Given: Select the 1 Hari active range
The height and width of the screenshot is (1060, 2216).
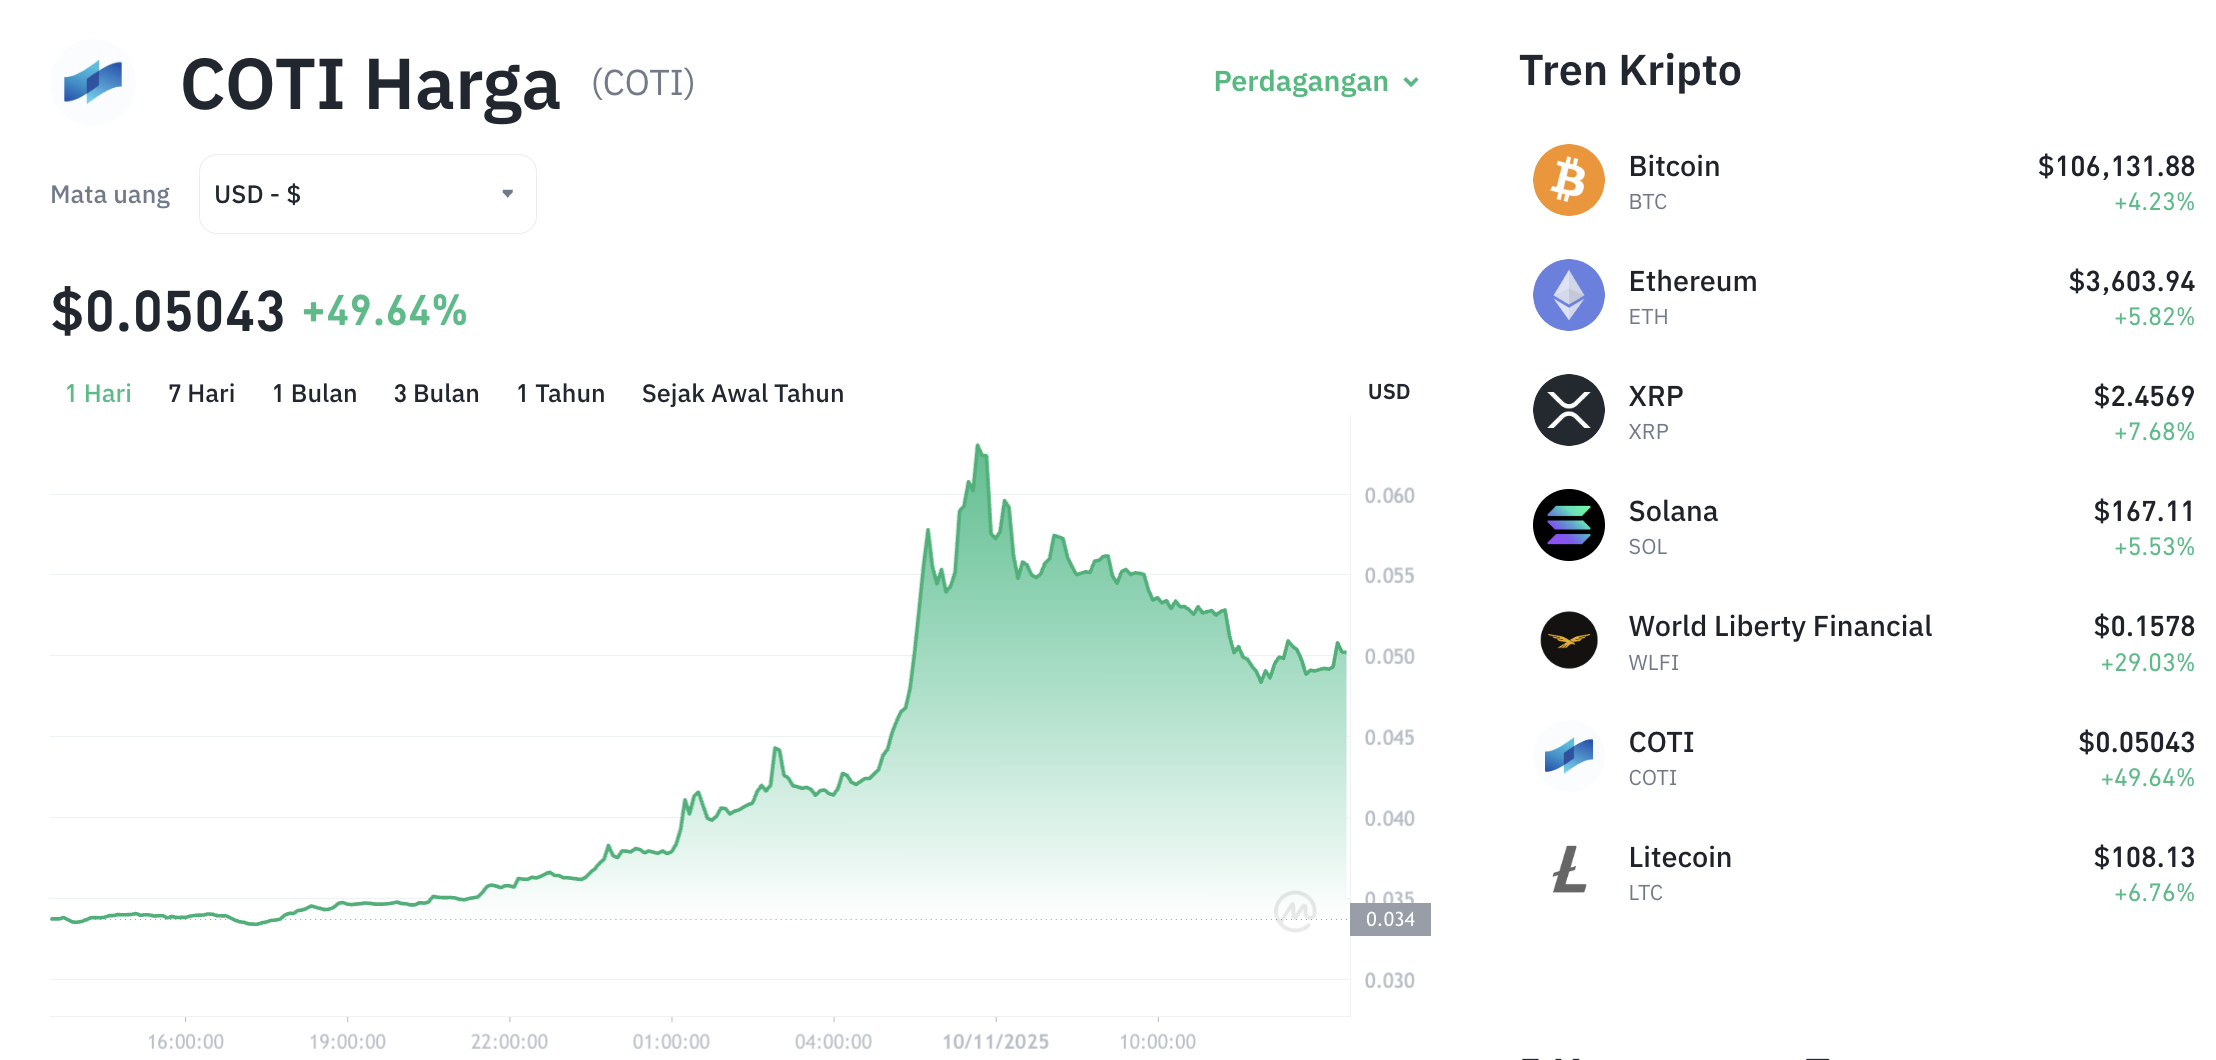Looking at the screenshot, I should pos(97,393).
